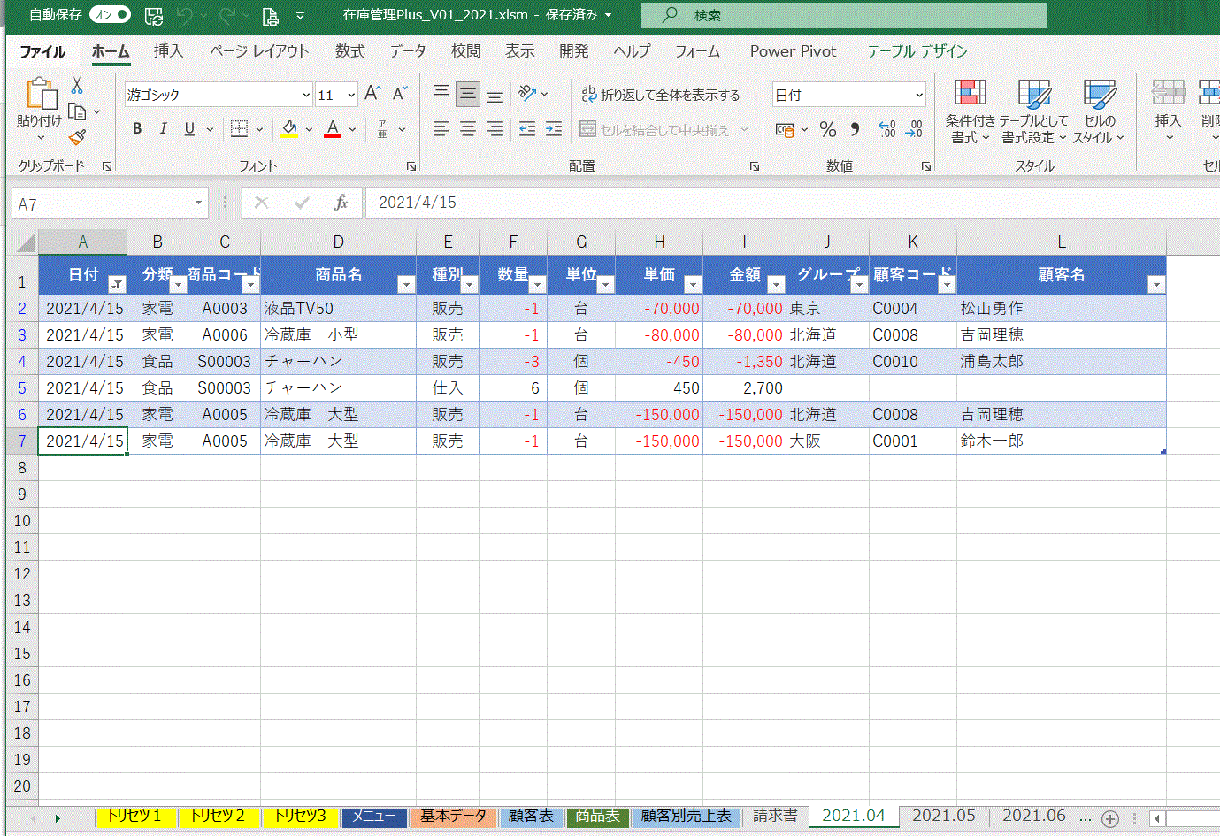
Task: Click the 検索 search box
Action: [843, 15]
